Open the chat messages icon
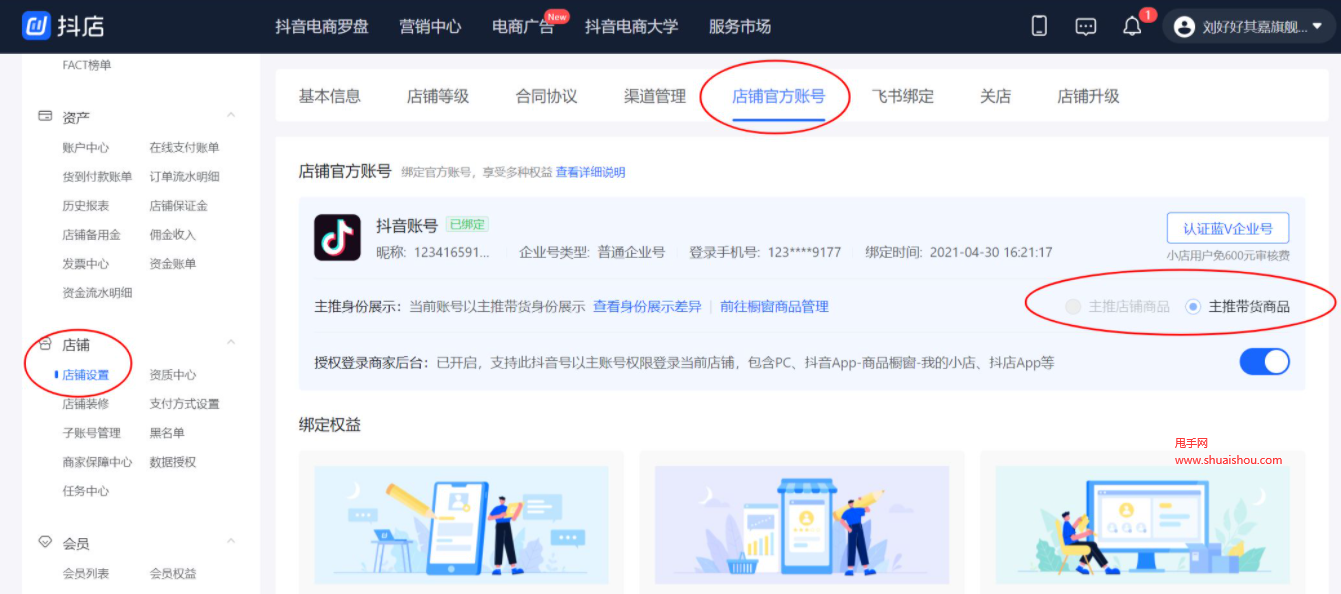This screenshot has height=594, width=1341. (x=1086, y=27)
